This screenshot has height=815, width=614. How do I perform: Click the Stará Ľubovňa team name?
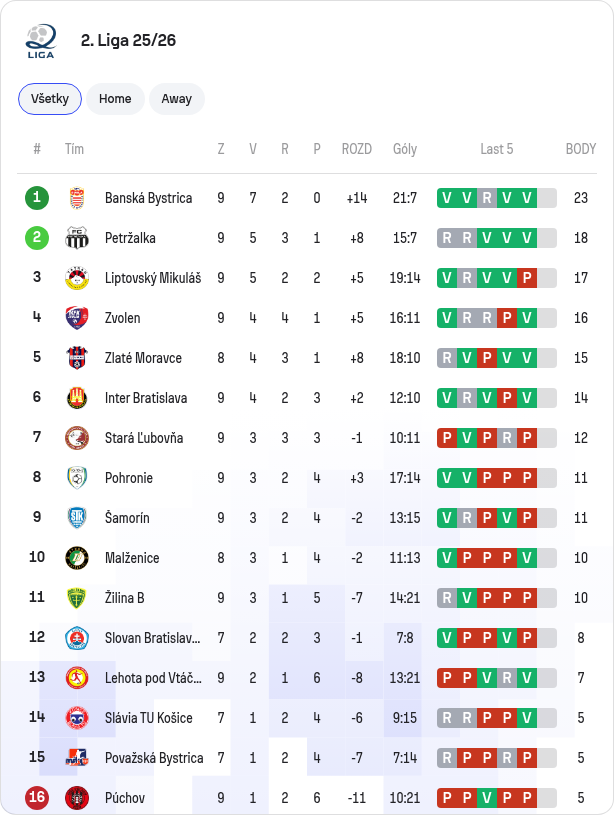(144, 438)
